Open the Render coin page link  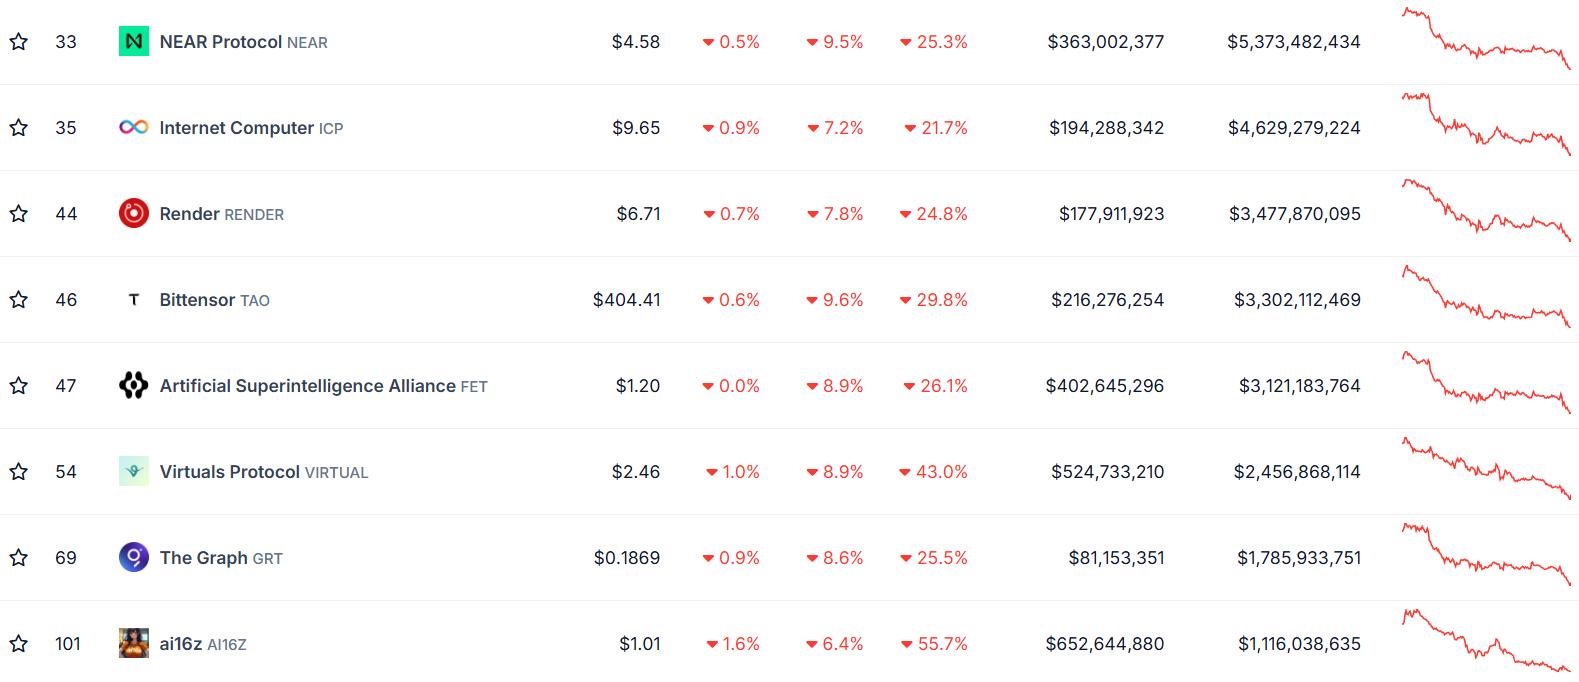point(222,214)
